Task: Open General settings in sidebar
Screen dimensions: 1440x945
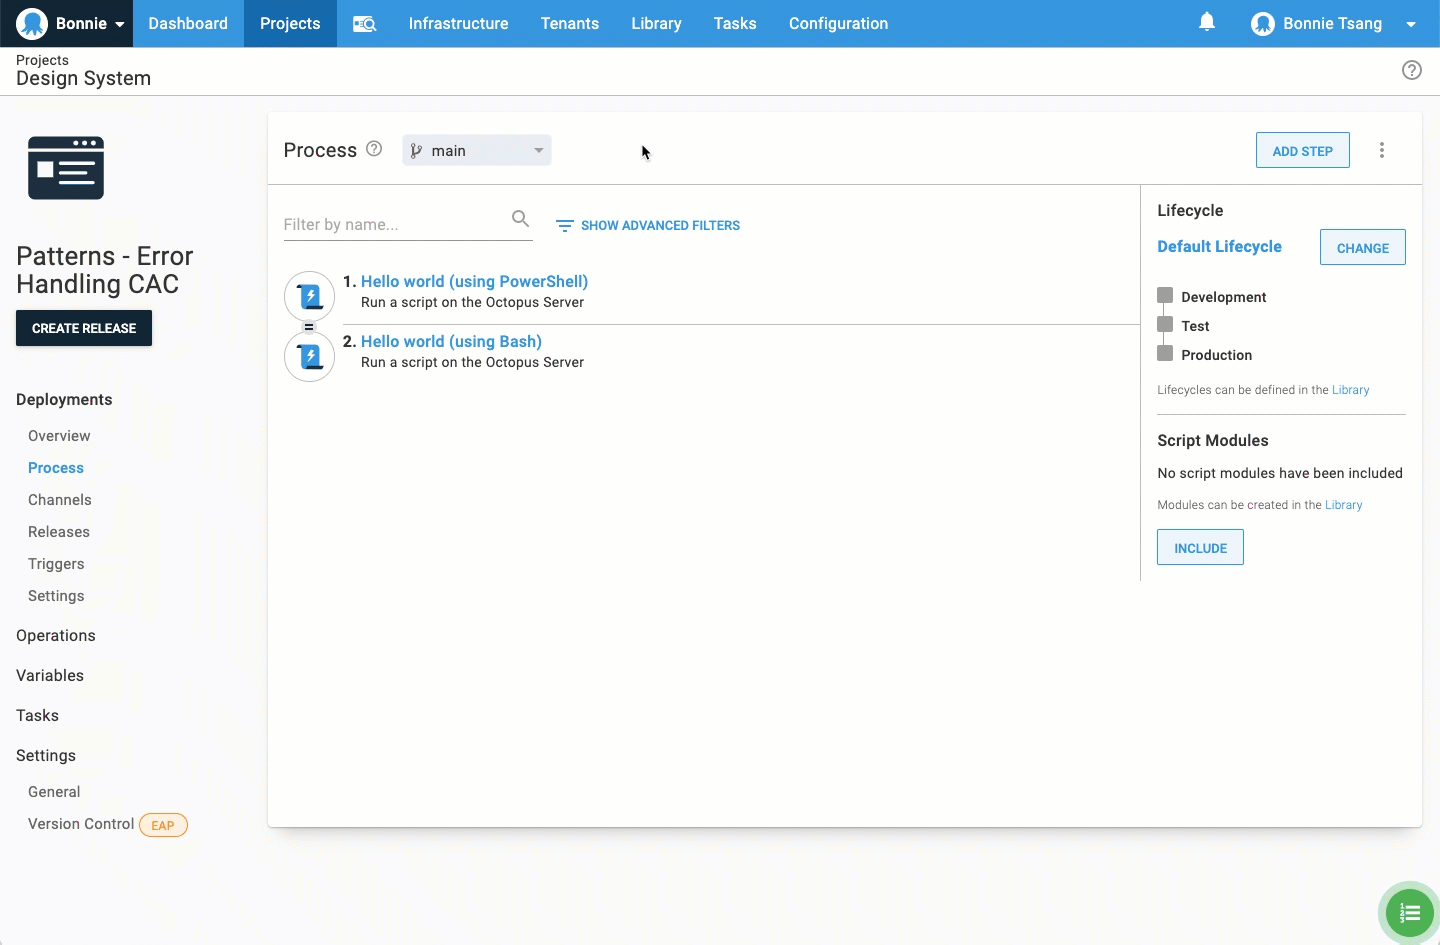Action: pyautogui.click(x=54, y=792)
